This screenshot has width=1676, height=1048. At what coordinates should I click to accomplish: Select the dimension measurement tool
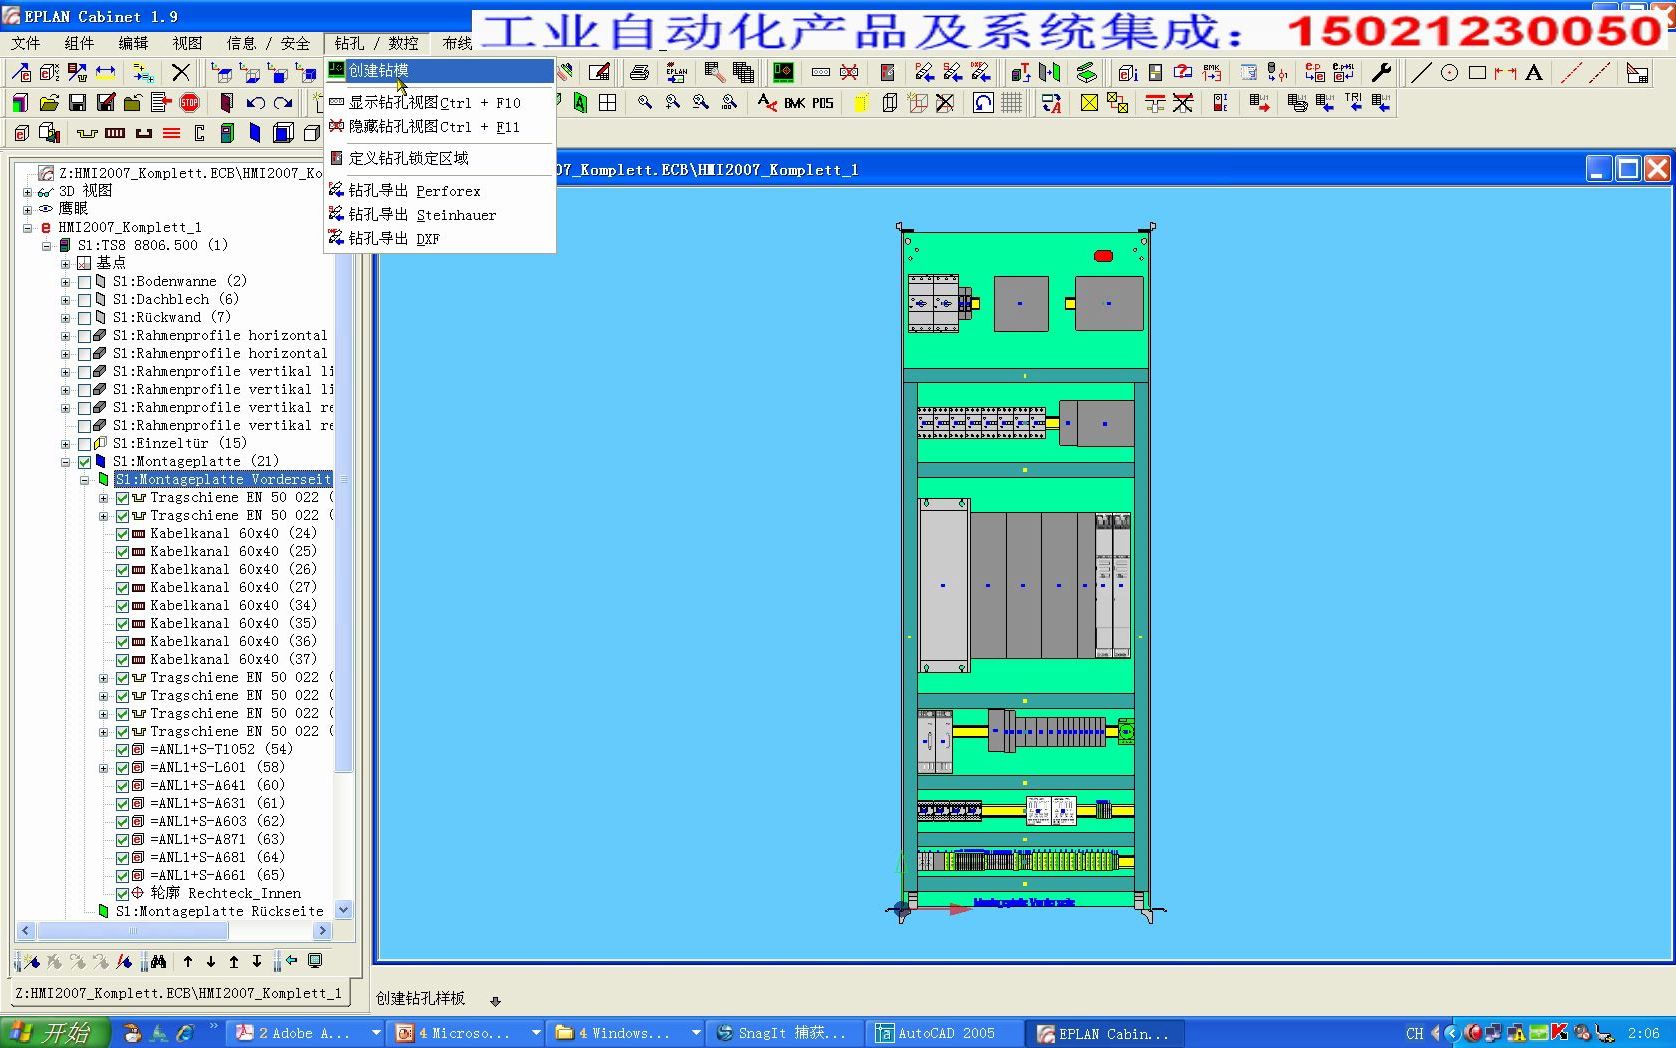(x=1505, y=72)
